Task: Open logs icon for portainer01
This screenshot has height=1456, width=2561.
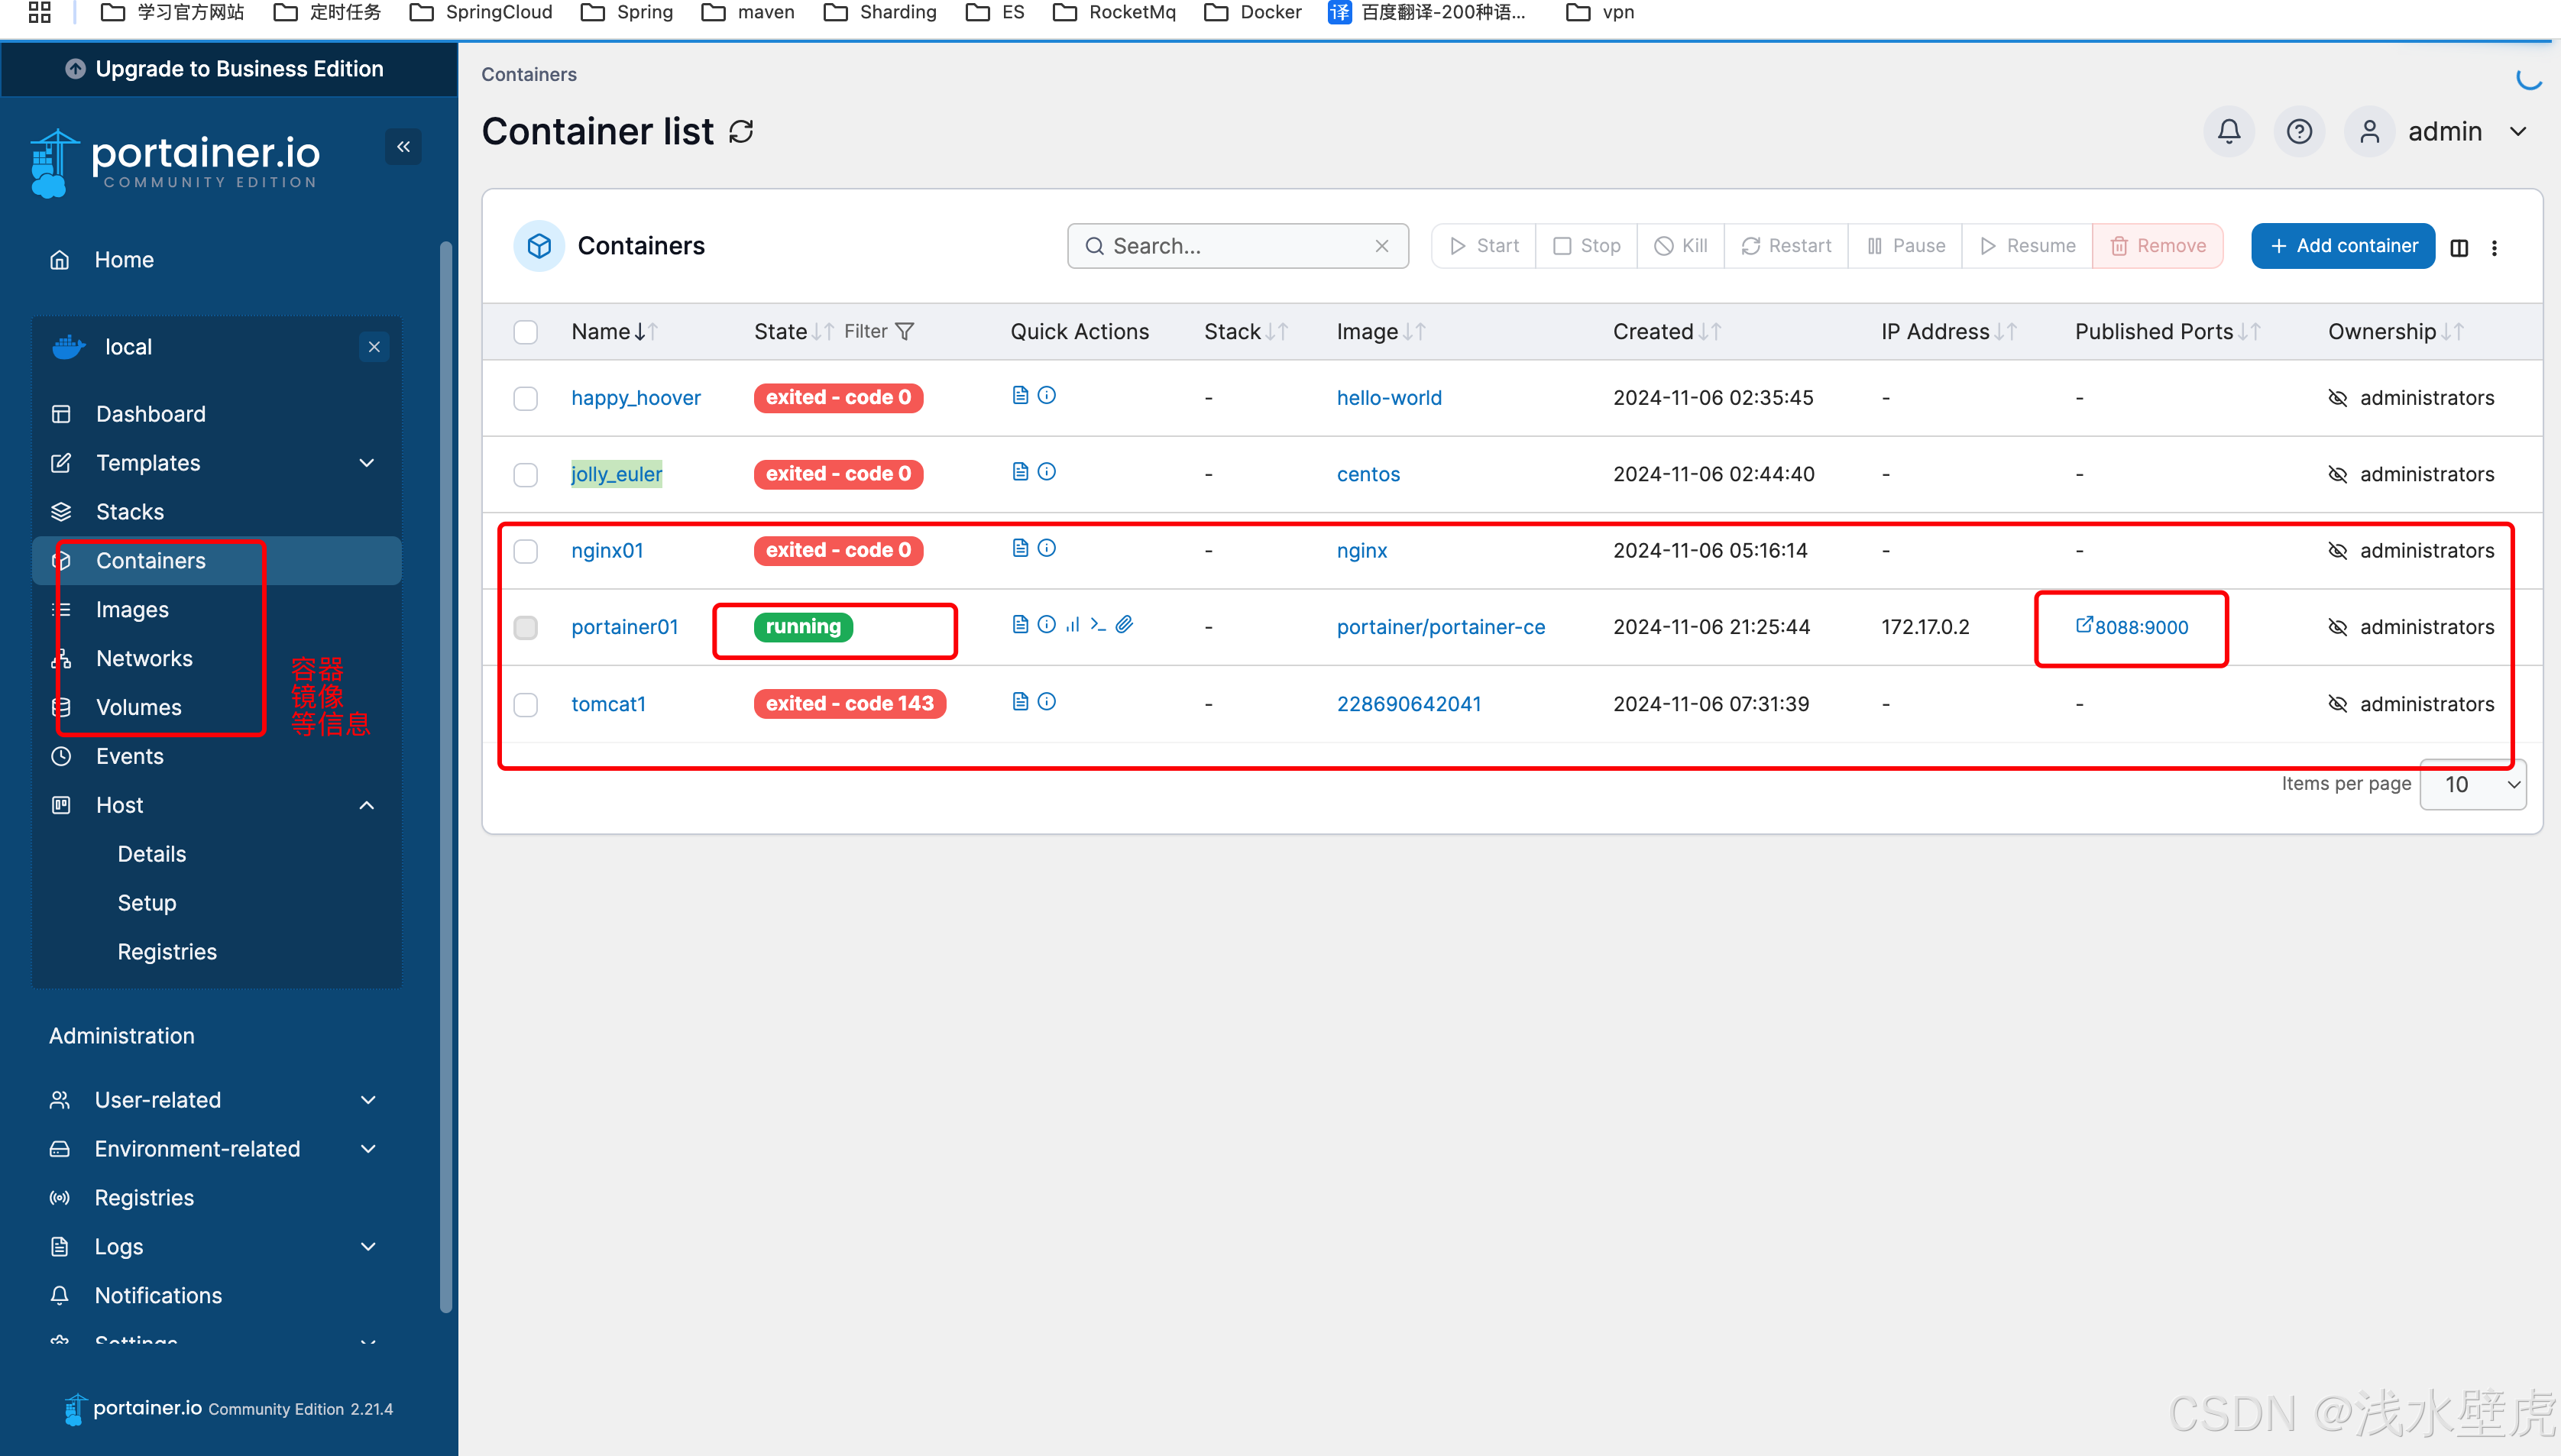Action: pyautogui.click(x=1020, y=624)
